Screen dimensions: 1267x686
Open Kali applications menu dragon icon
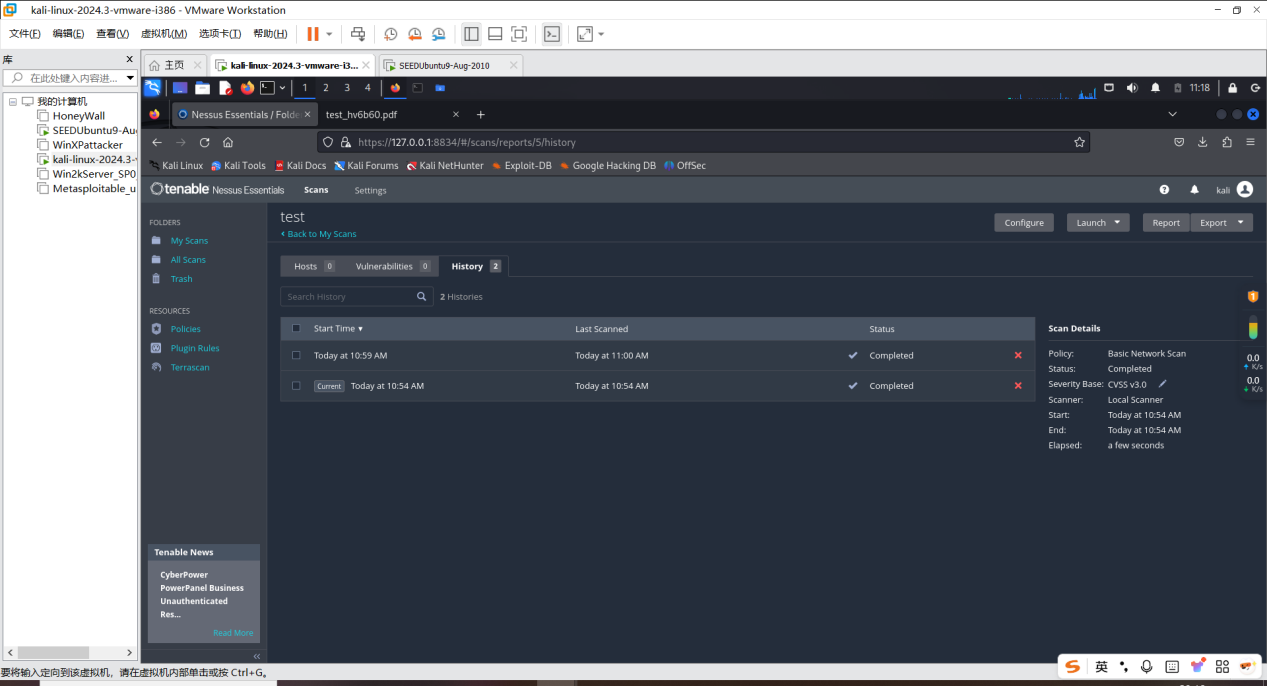coord(153,88)
